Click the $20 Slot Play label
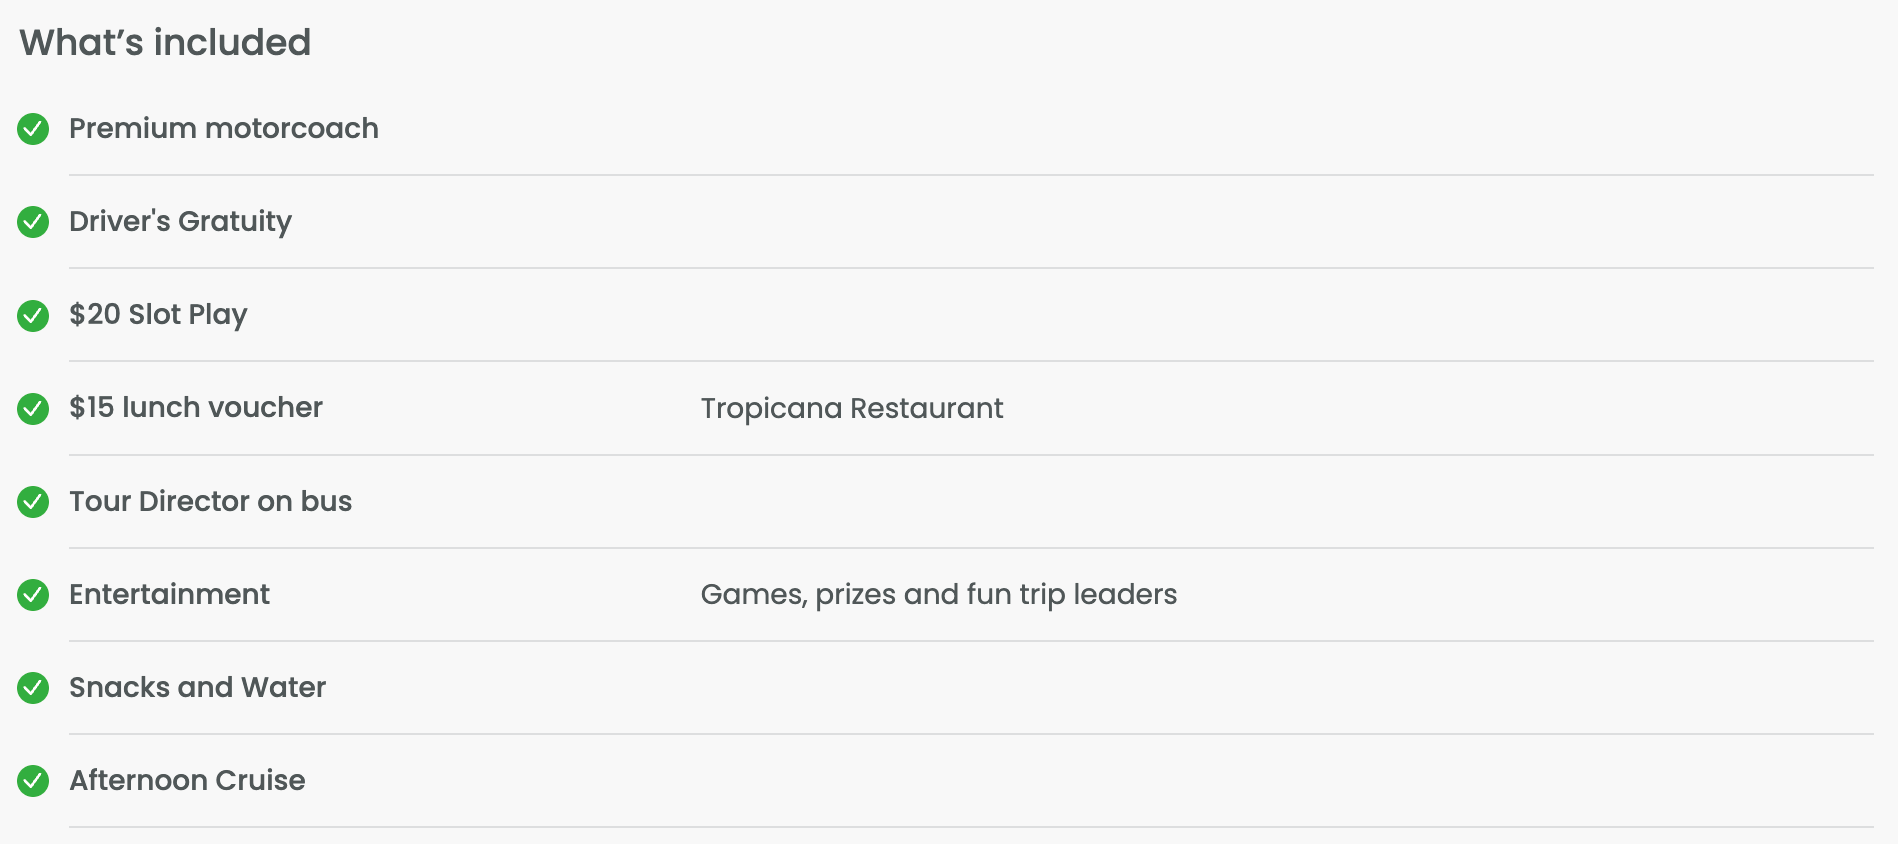 pyautogui.click(x=158, y=315)
